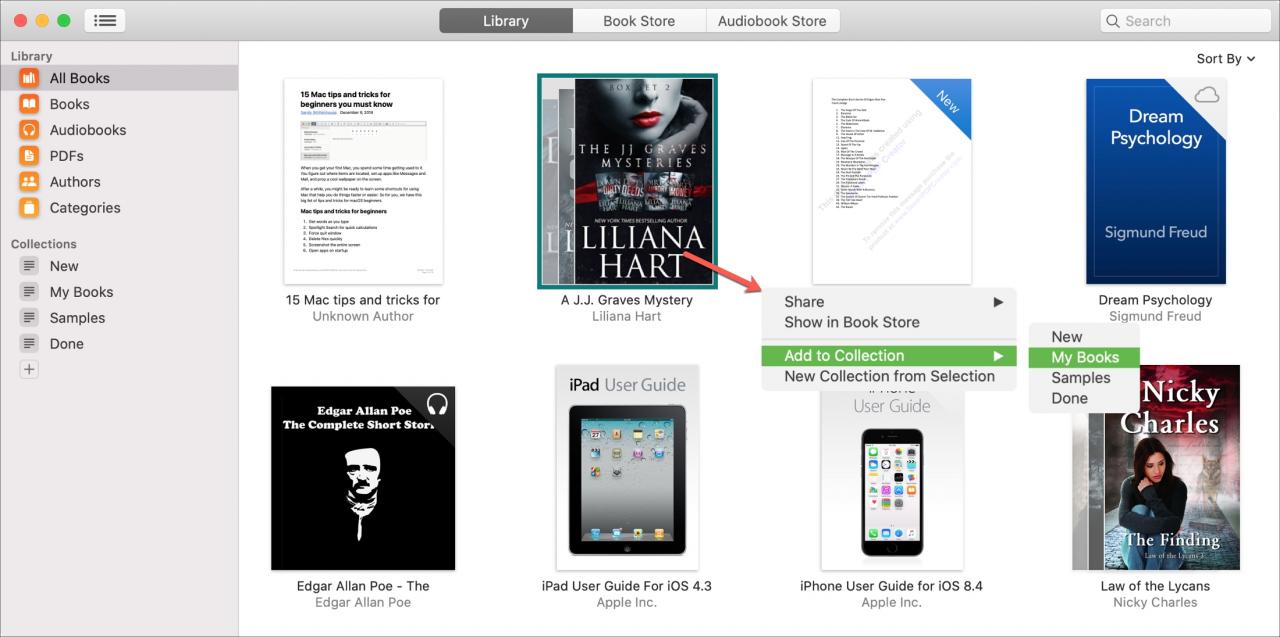1280x637 pixels.
Task: Select Done in the collection submenu
Action: tap(1084, 398)
